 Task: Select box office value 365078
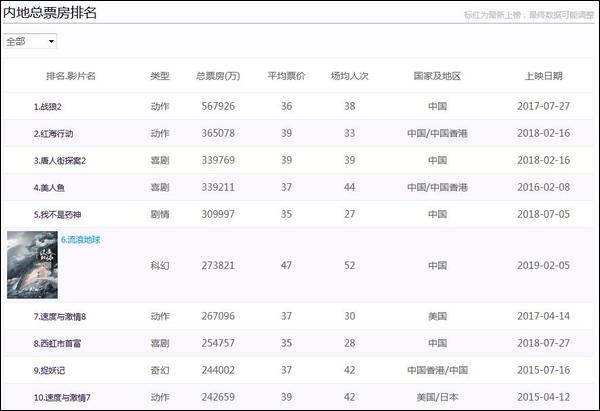click(218, 134)
